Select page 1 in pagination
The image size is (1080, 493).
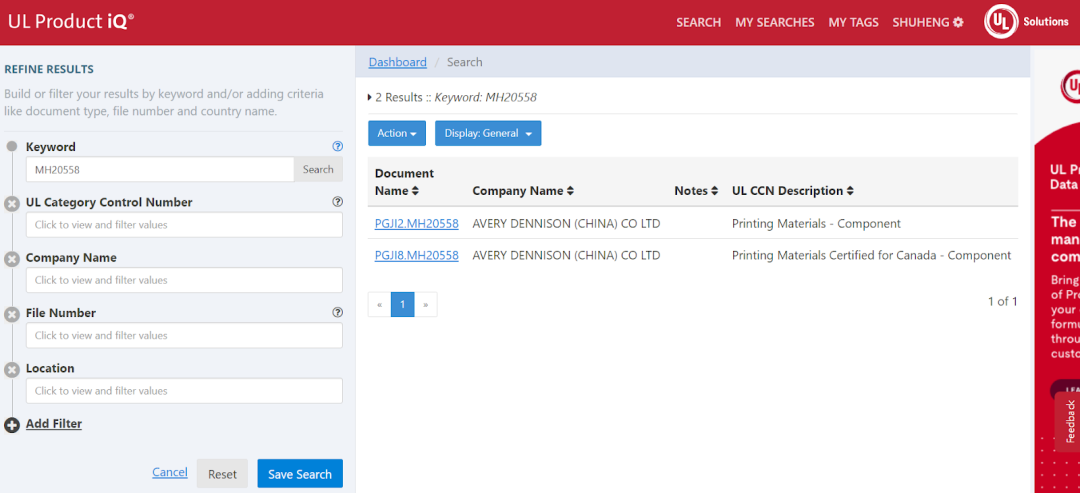(402, 304)
